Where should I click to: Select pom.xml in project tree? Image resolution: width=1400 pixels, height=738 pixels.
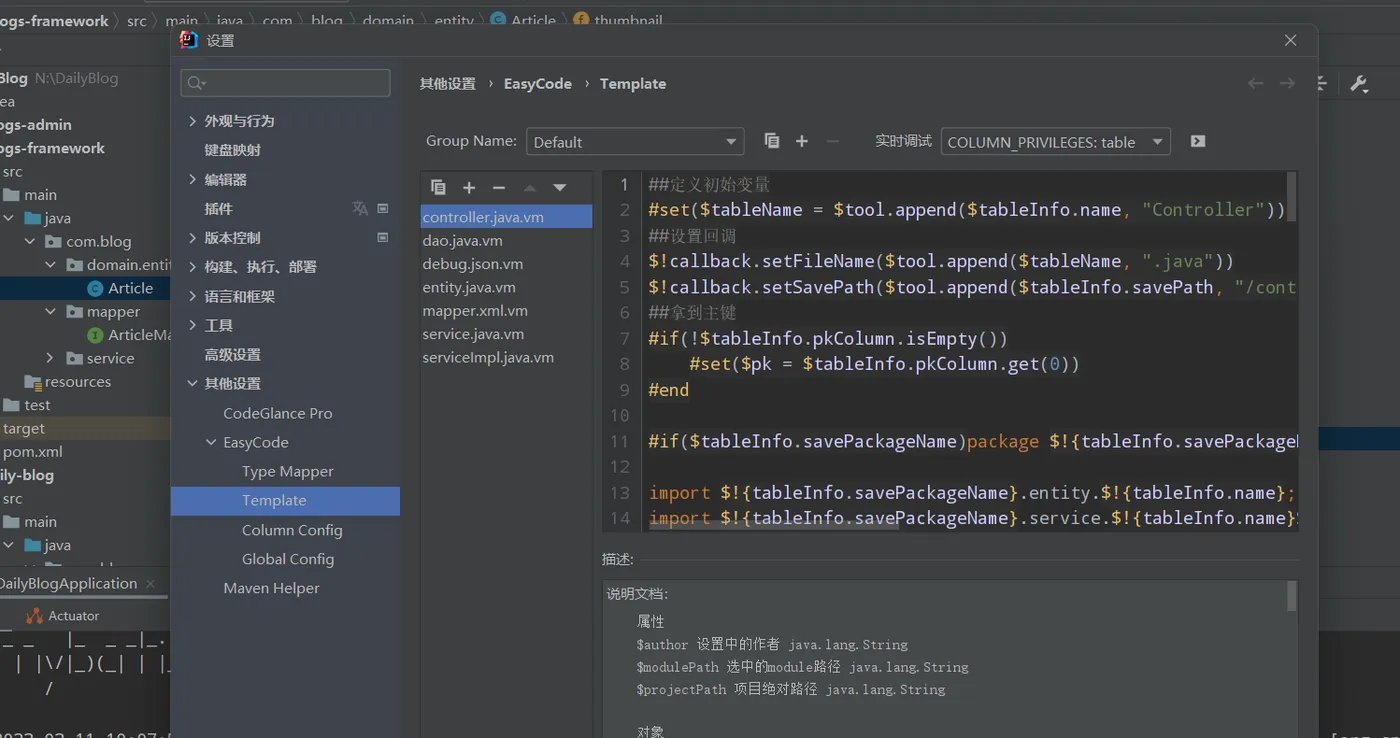33,452
